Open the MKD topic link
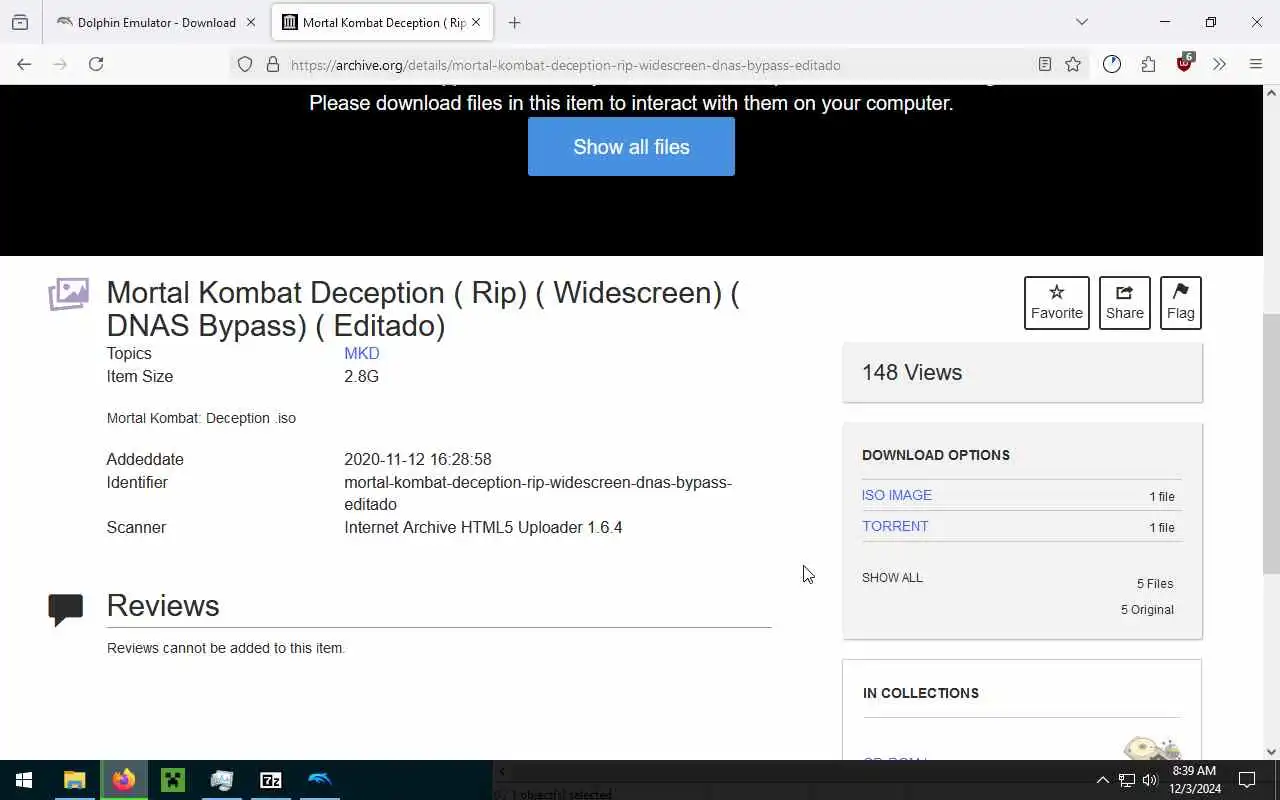This screenshot has width=1280, height=800. pyautogui.click(x=361, y=353)
